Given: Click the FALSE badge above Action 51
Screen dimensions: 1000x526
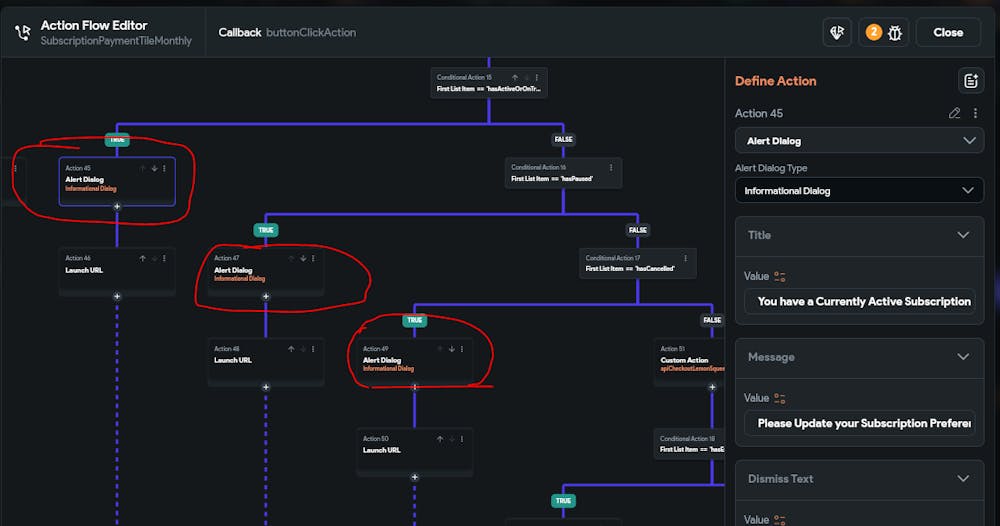Looking at the screenshot, I should [712, 320].
